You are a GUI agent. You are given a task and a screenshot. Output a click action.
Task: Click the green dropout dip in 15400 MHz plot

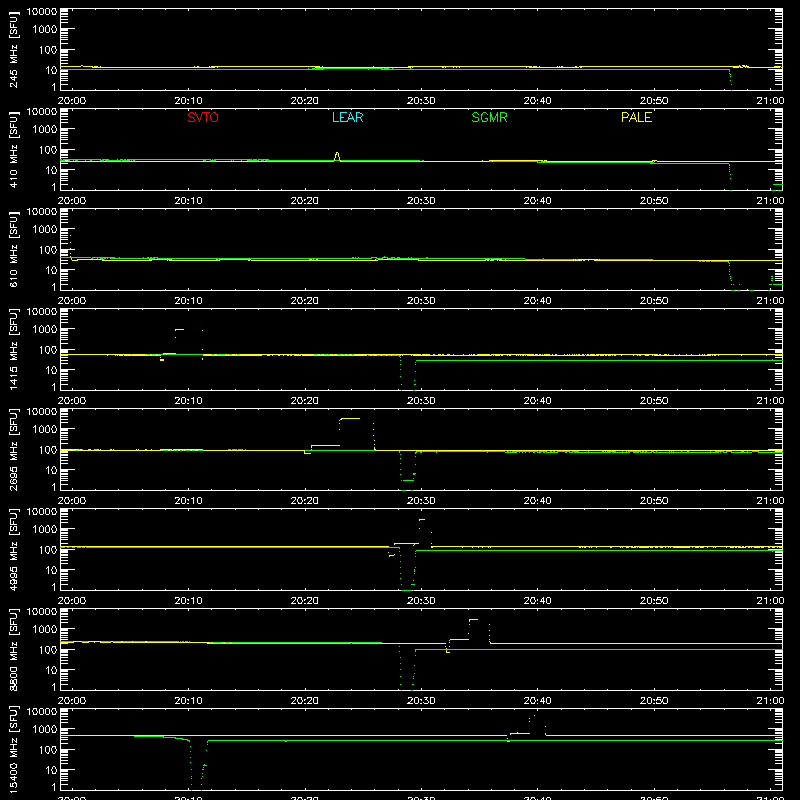coord(197,765)
